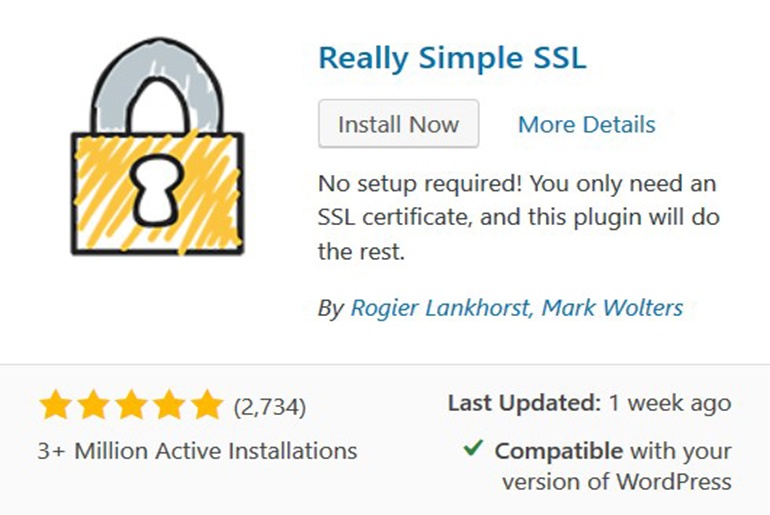
Task: Open the Really Simple SSL title link
Action: pos(452,58)
